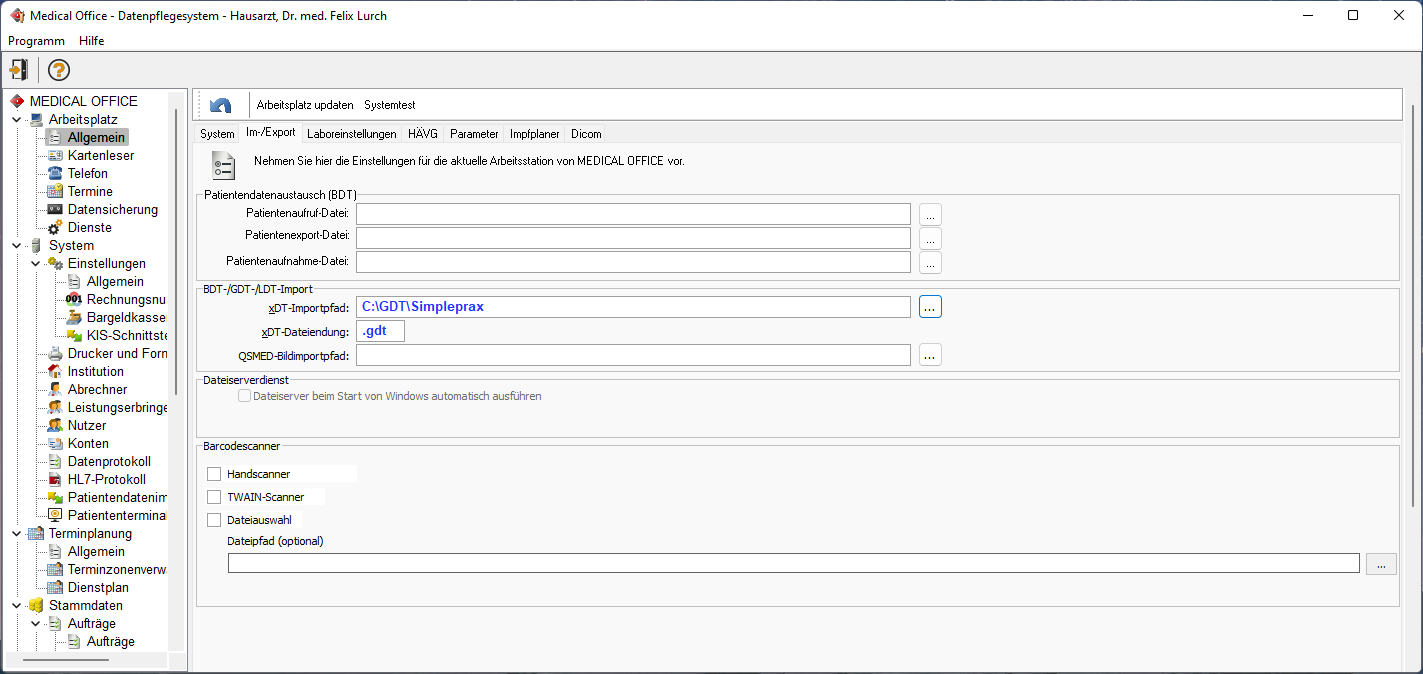Screen dimensions: 1423x674
Task: Click the Telefon icon in tree
Action: [56, 173]
